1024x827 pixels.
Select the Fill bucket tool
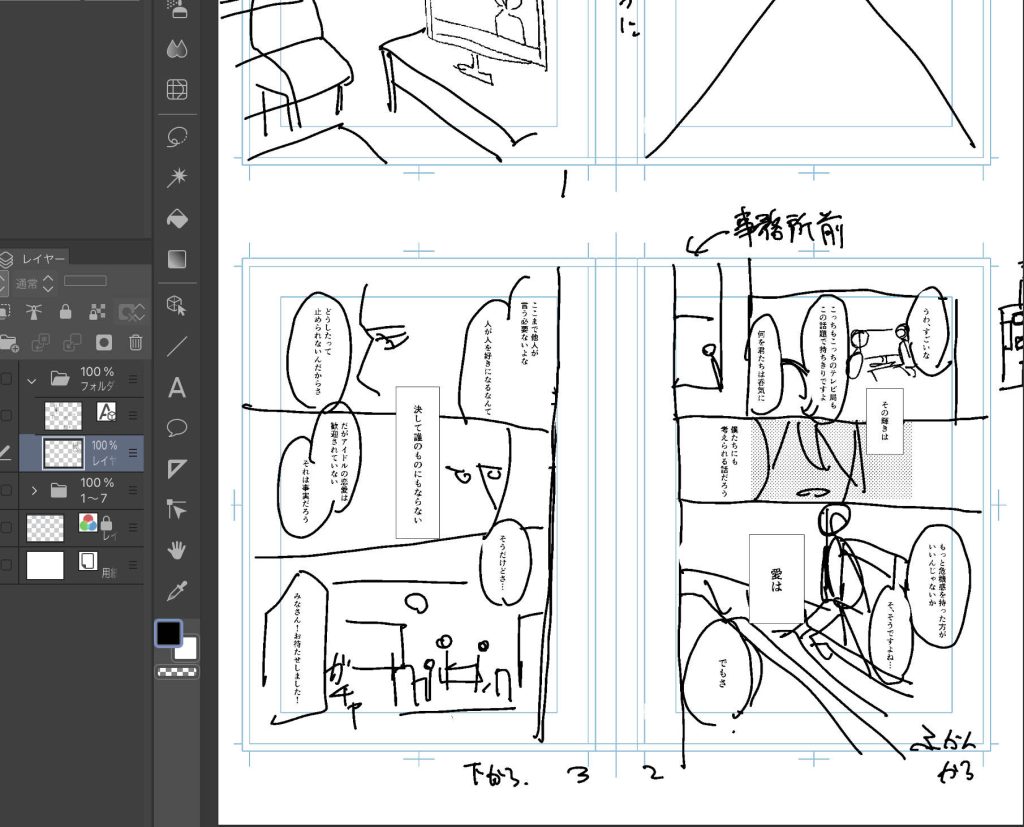pyautogui.click(x=177, y=219)
